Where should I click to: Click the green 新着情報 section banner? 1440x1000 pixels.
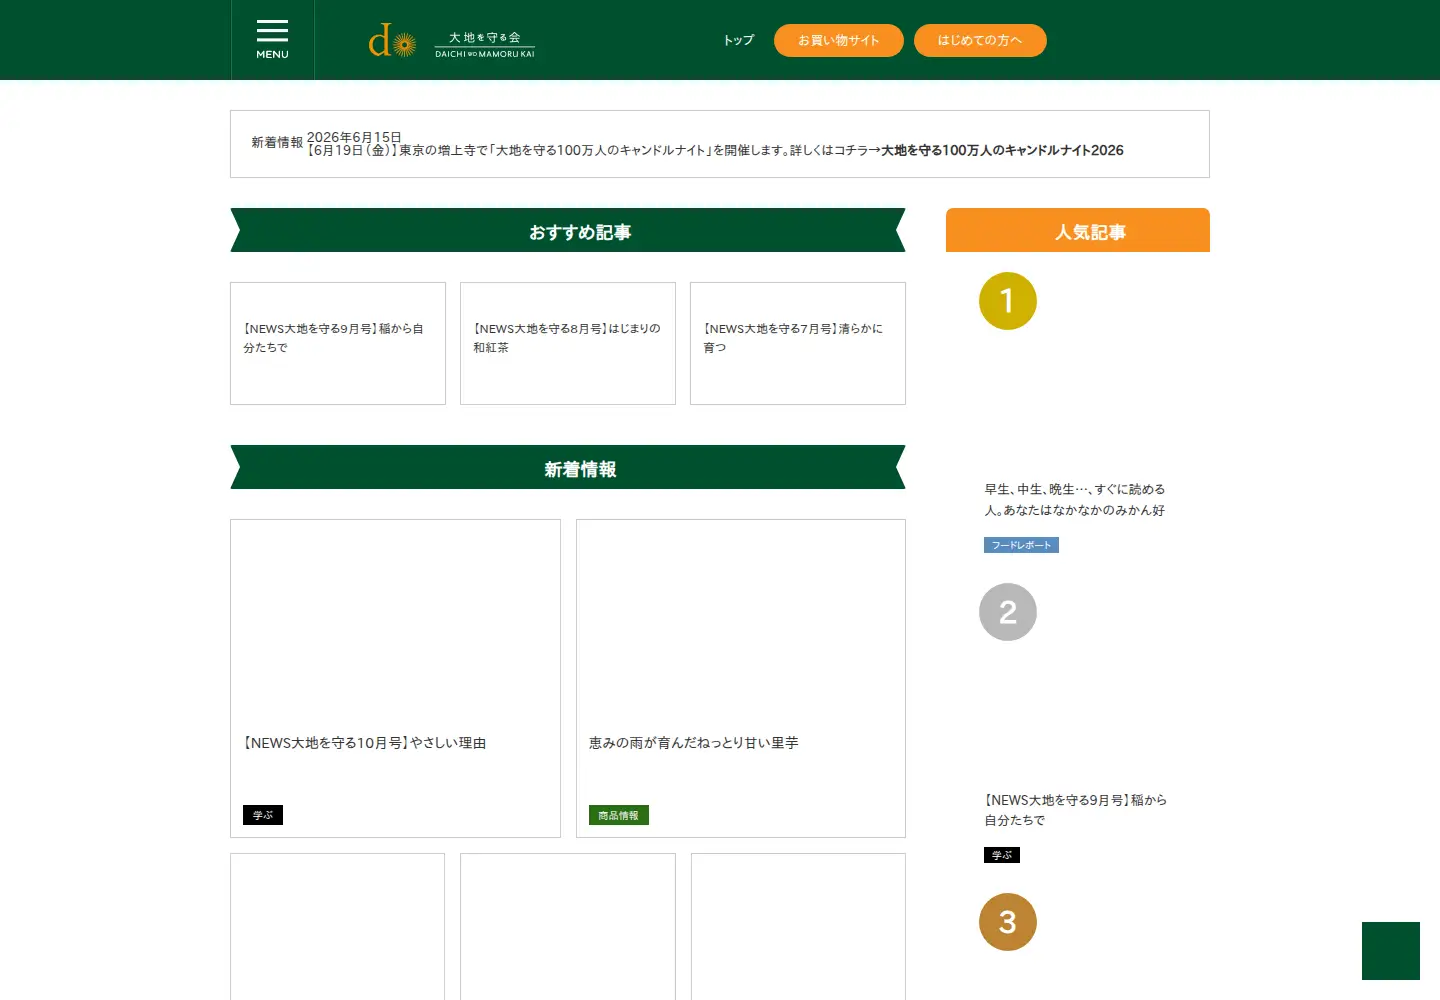(x=568, y=467)
